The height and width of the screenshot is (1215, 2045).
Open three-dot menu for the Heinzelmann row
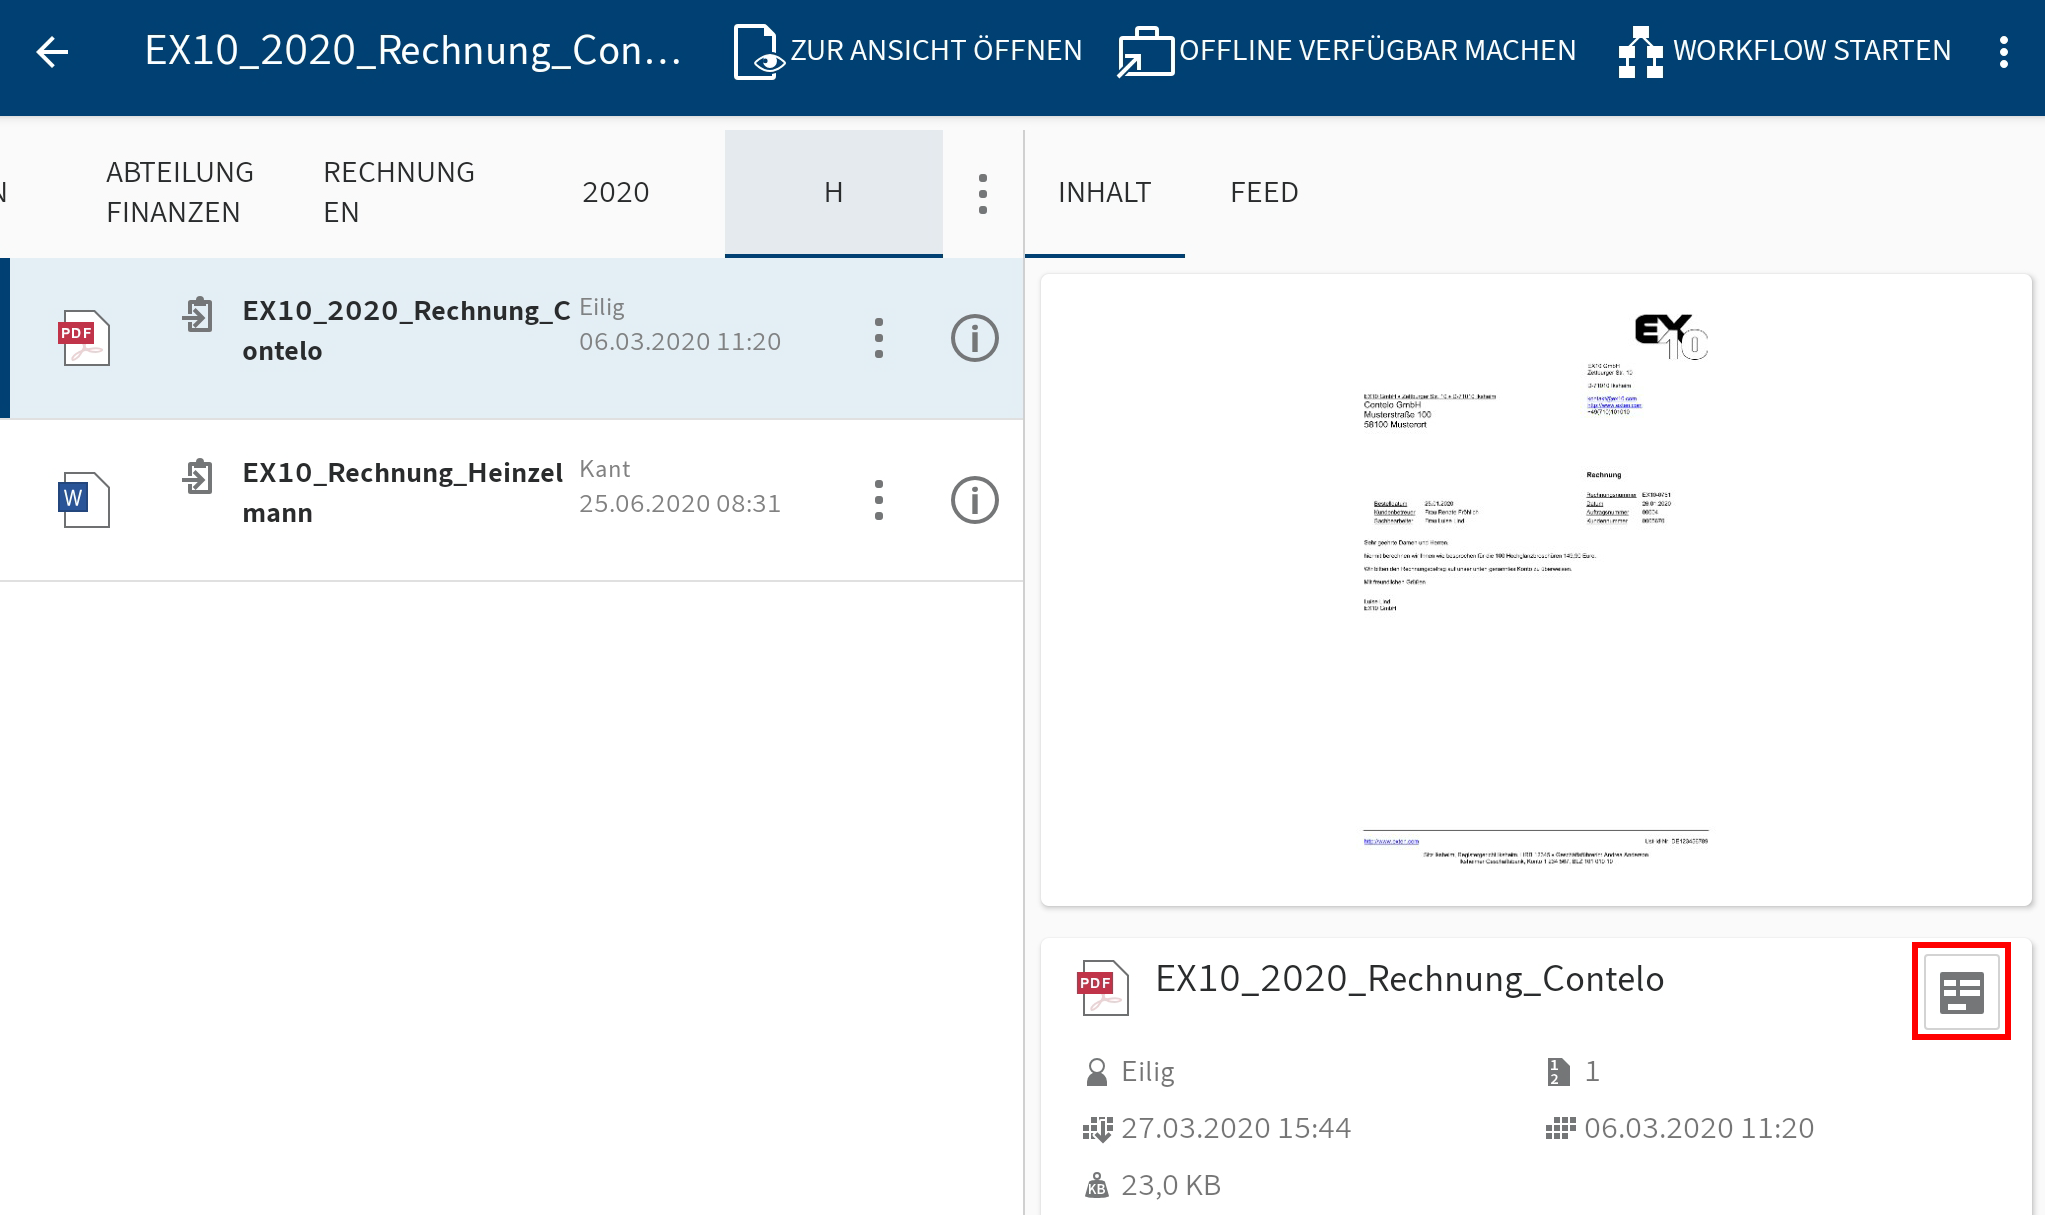coord(878,500)
